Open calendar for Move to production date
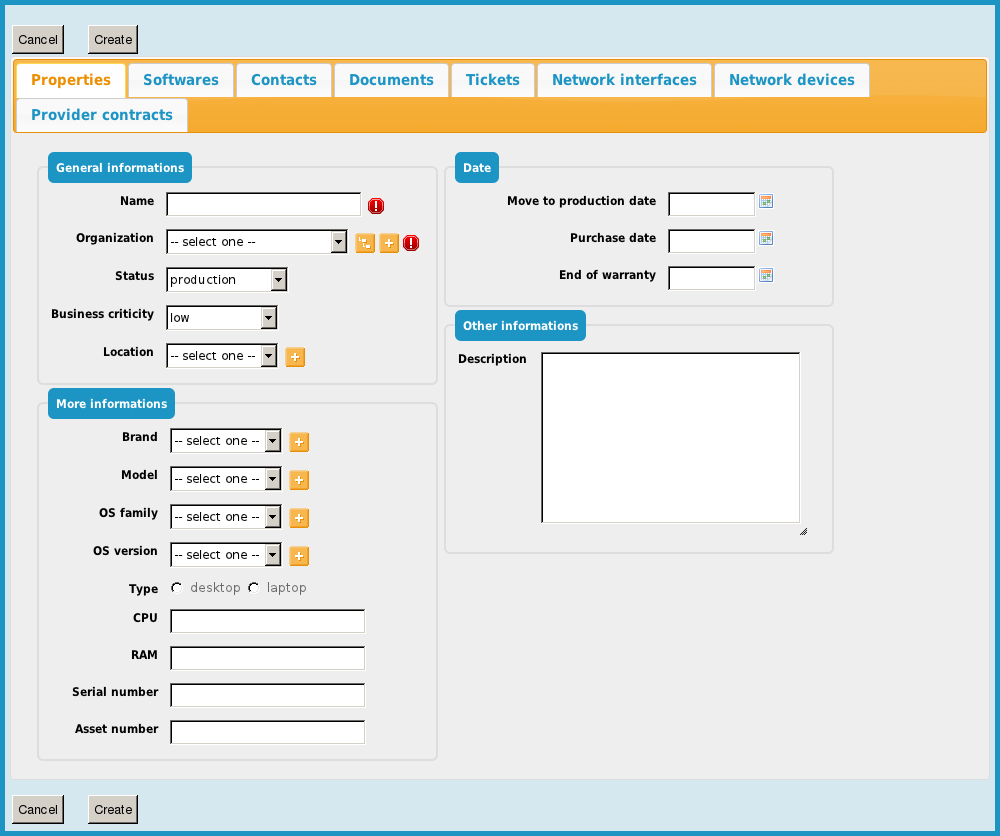1000x836 pixels. 766,201
